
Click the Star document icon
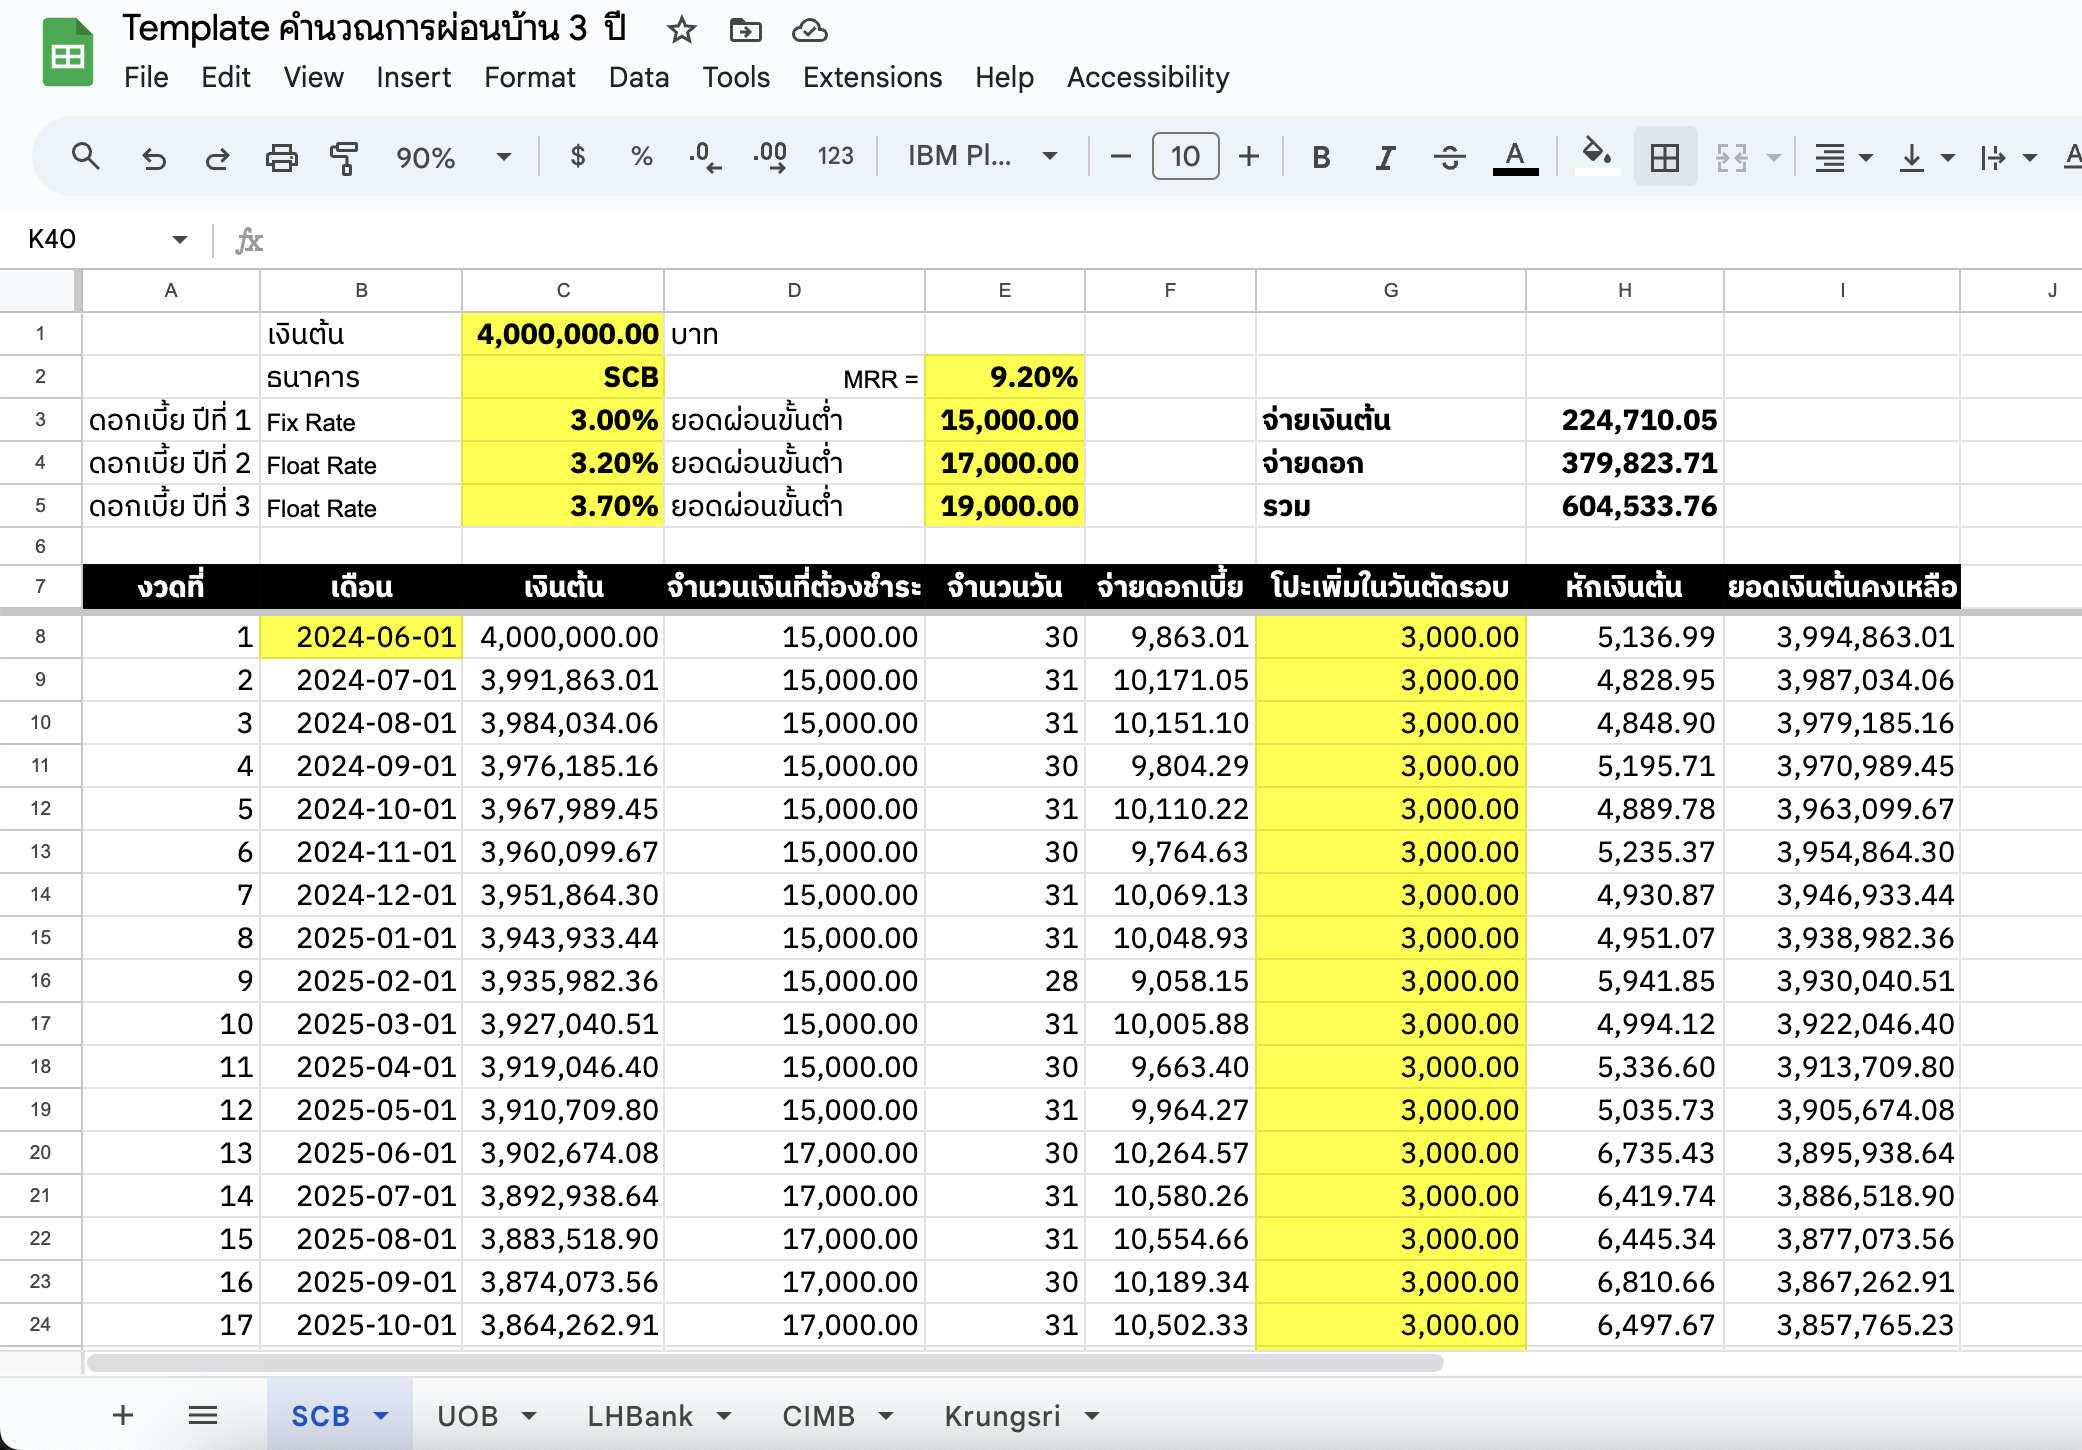(x=681, y=30)
